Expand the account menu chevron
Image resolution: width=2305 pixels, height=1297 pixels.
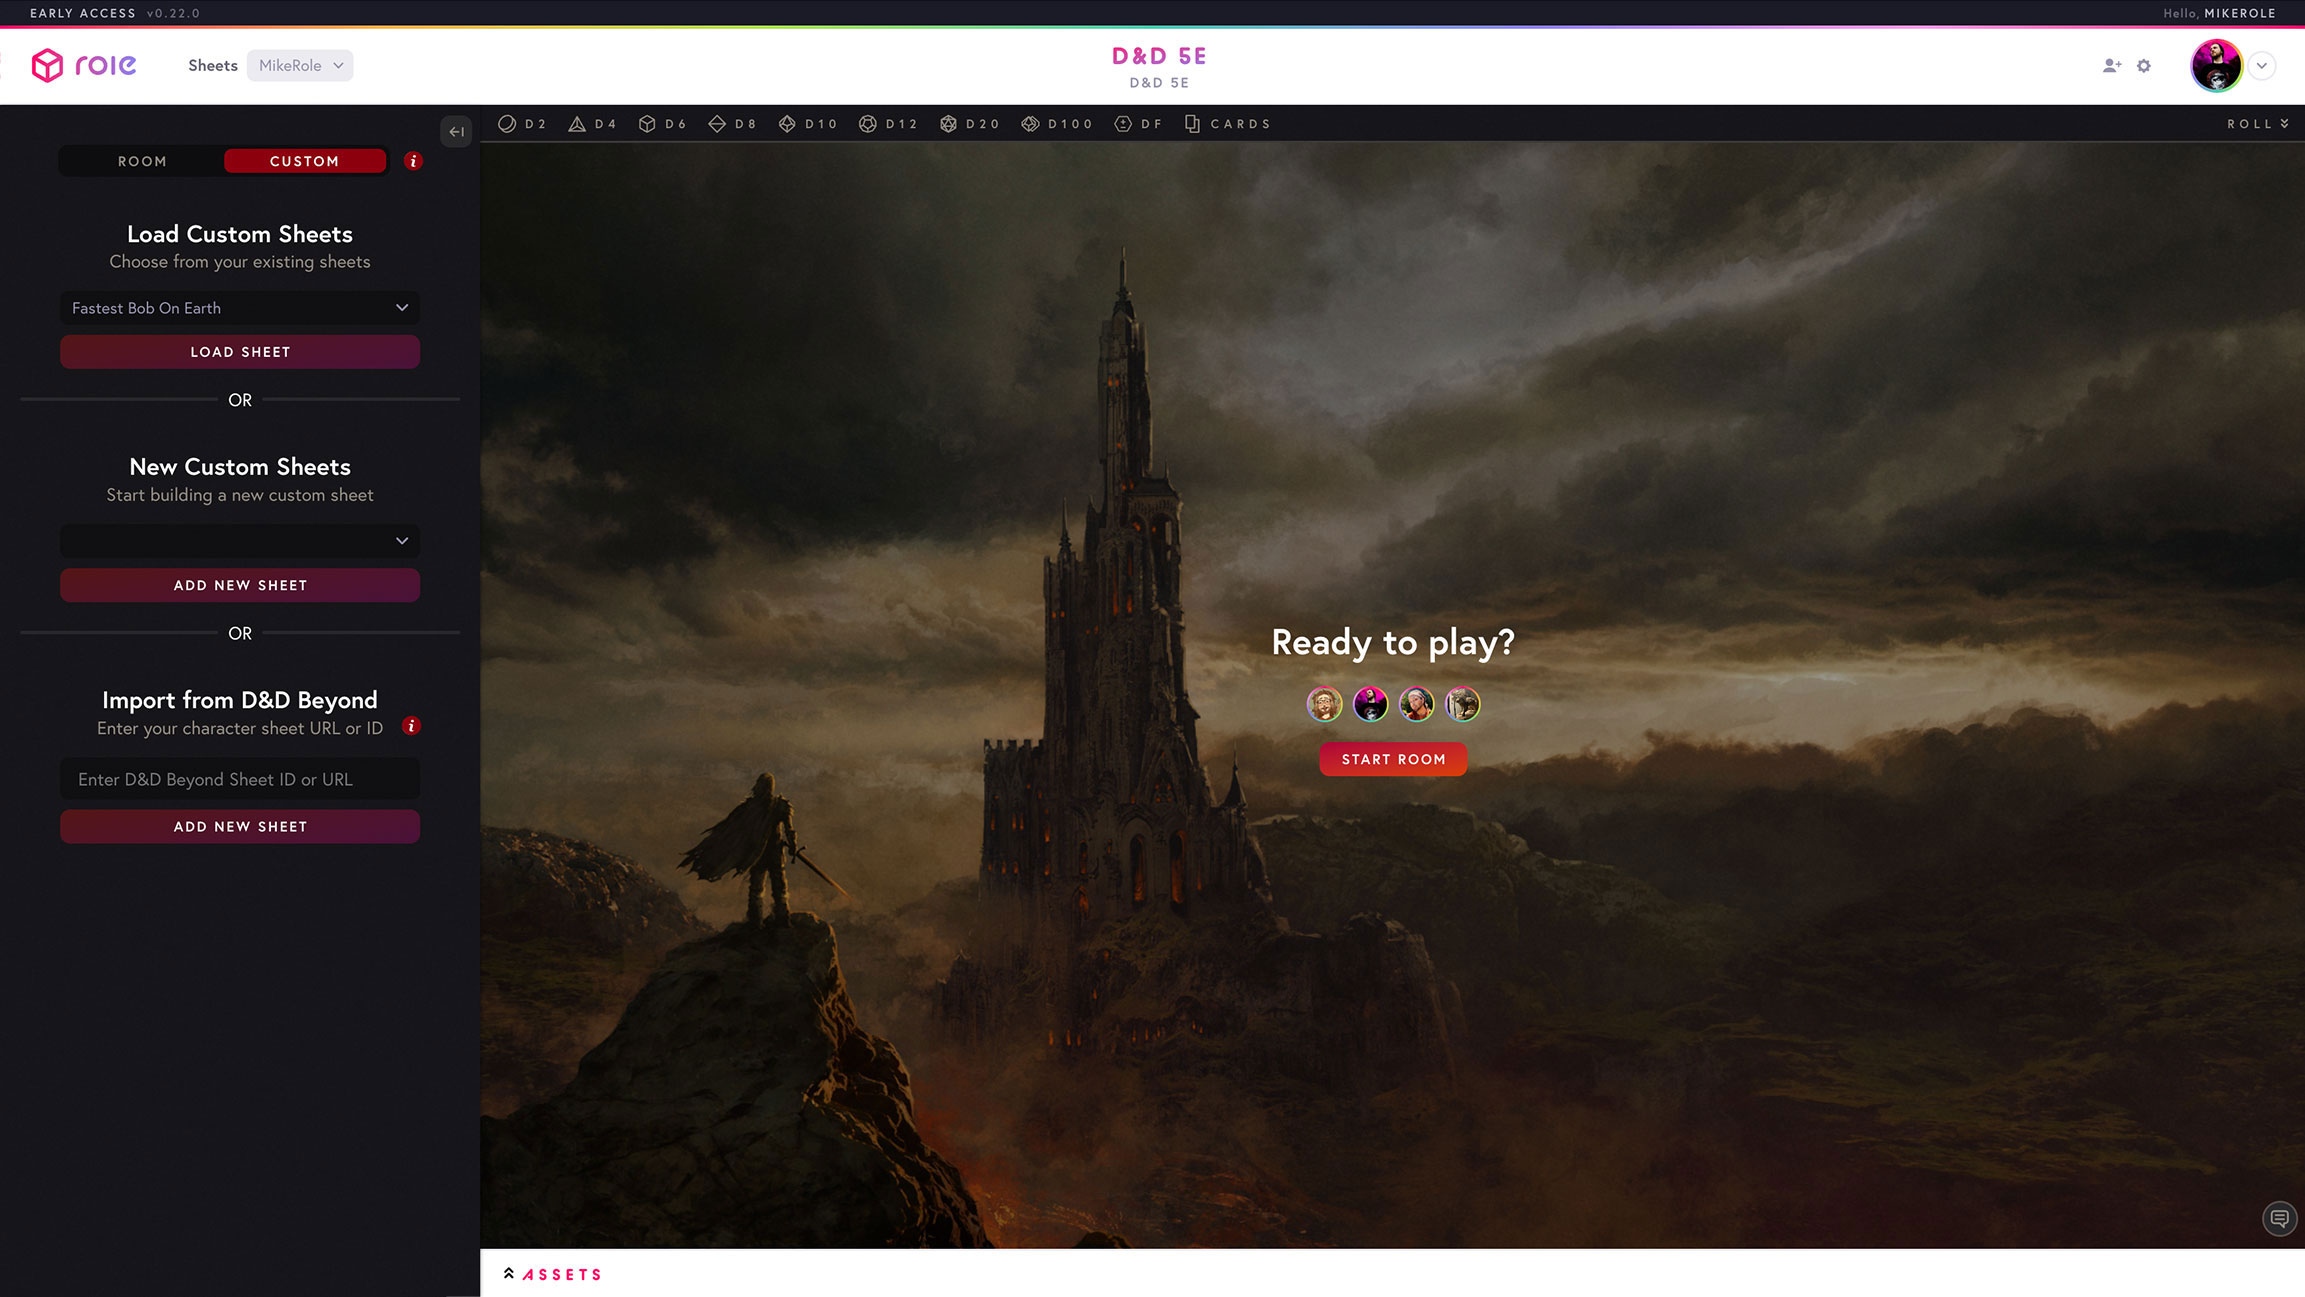click(x=2262, y=66)
